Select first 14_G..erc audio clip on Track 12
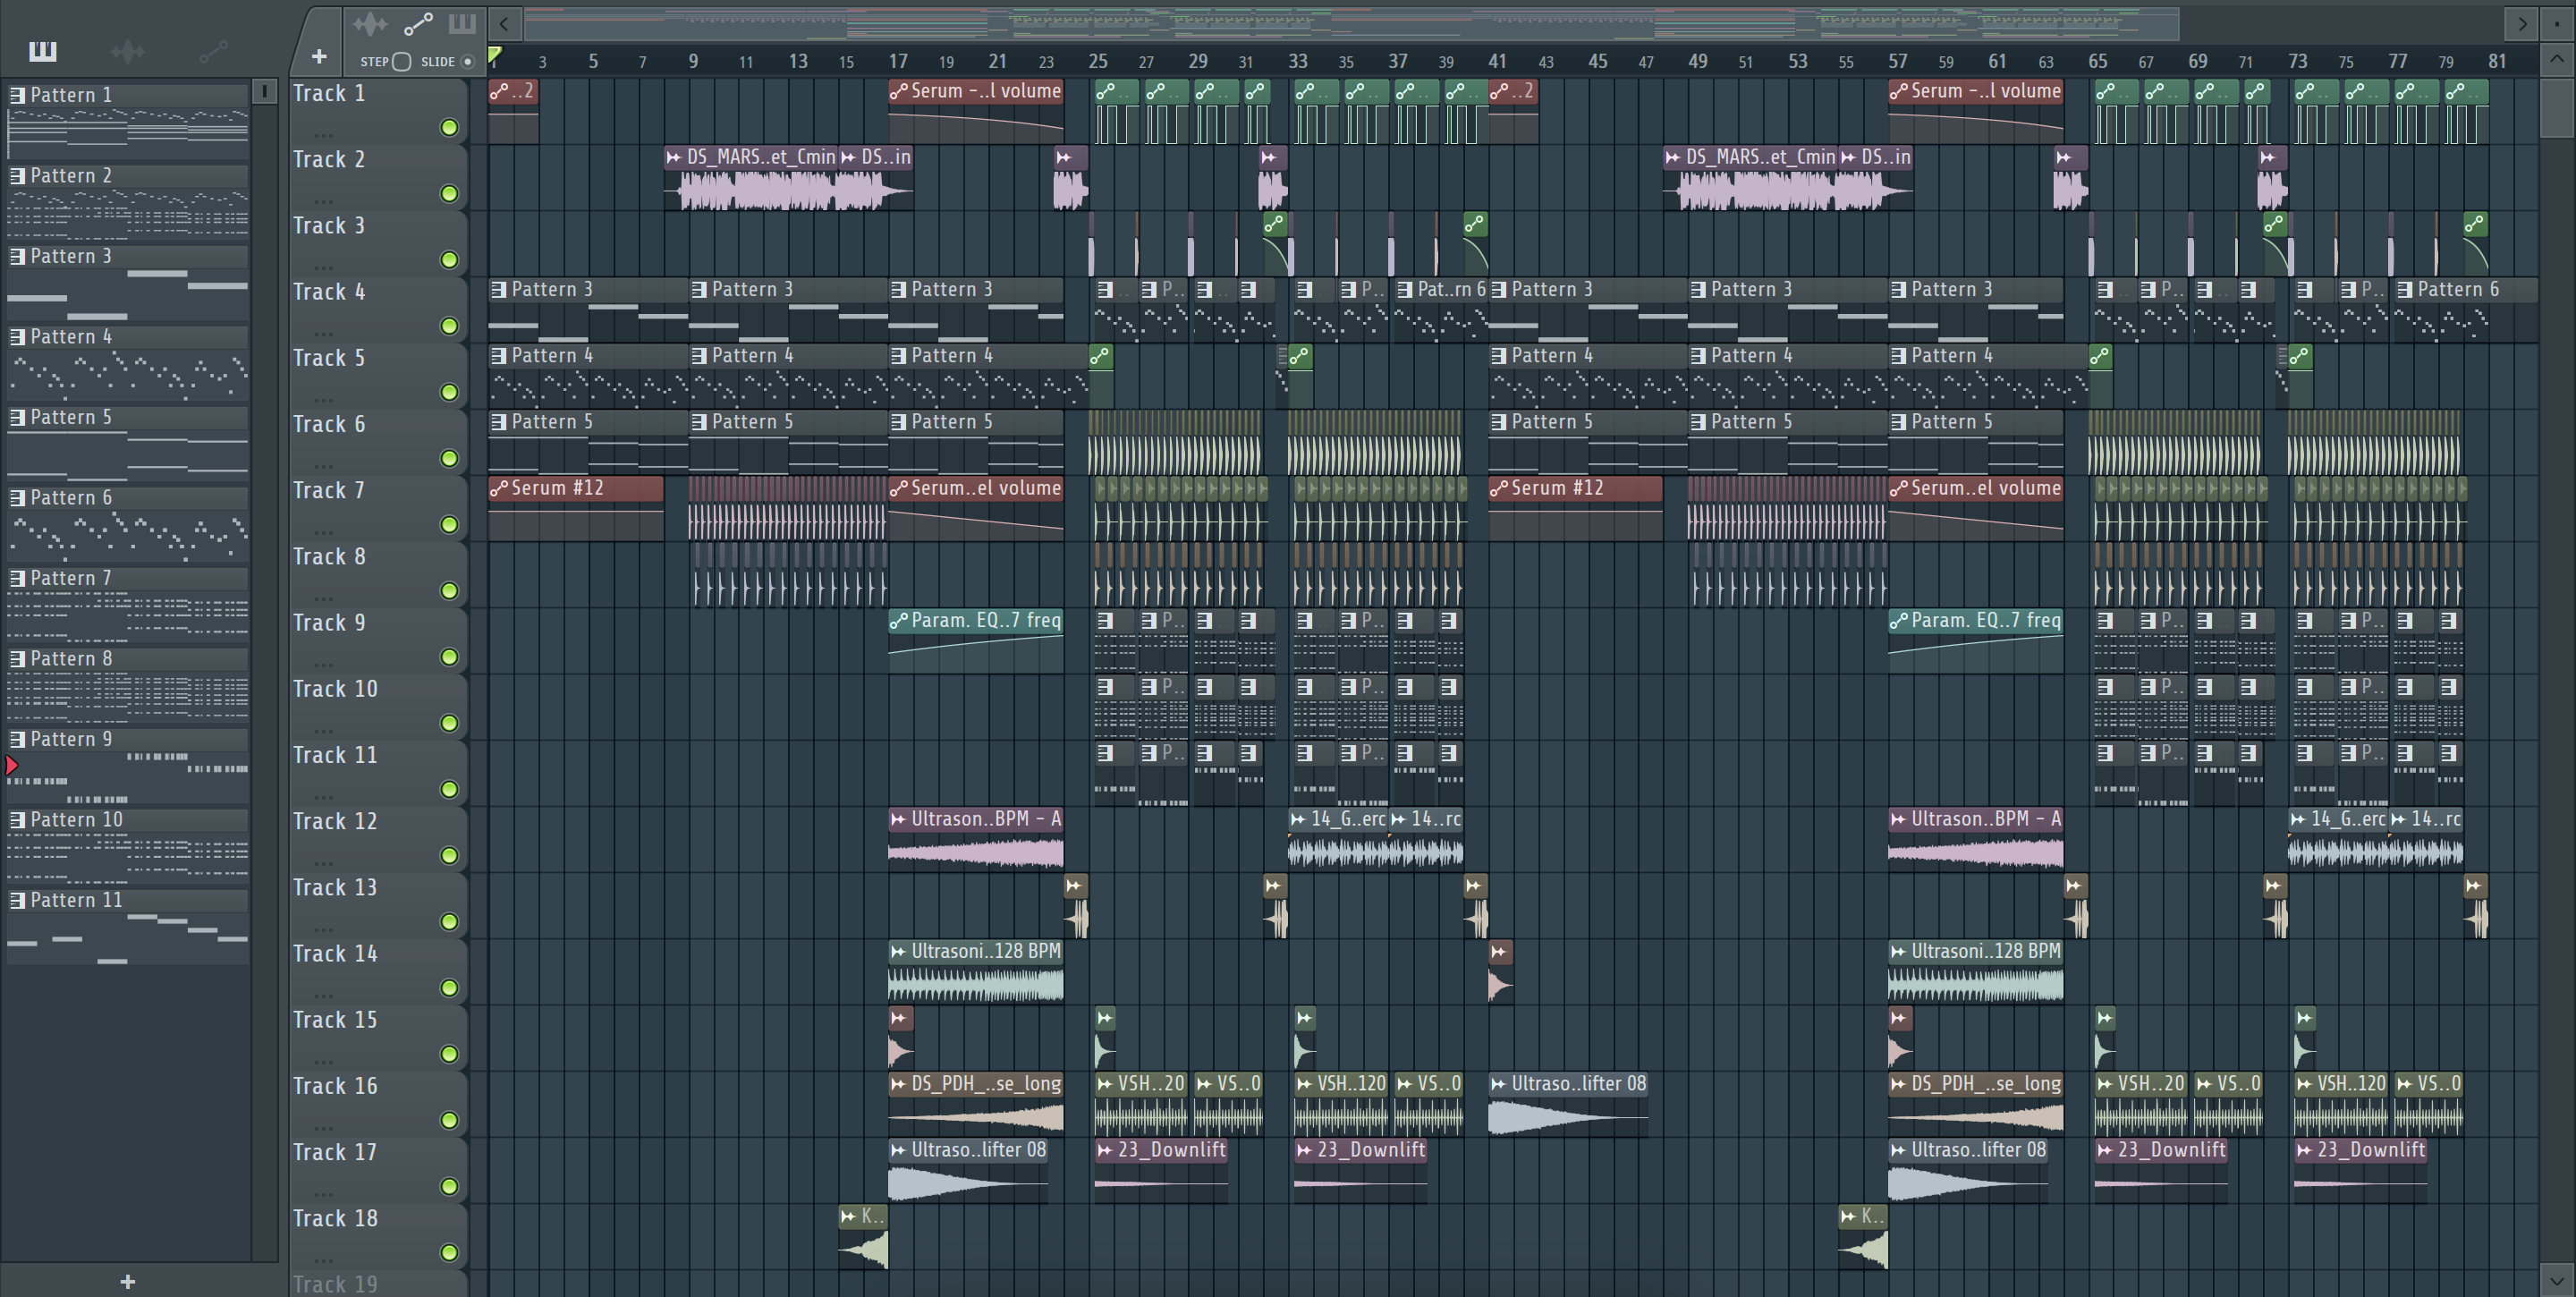 click(1338, 838)
